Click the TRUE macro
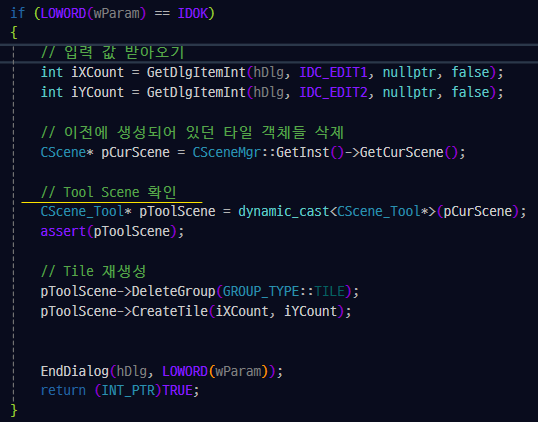538x422 pixels. 177,391
